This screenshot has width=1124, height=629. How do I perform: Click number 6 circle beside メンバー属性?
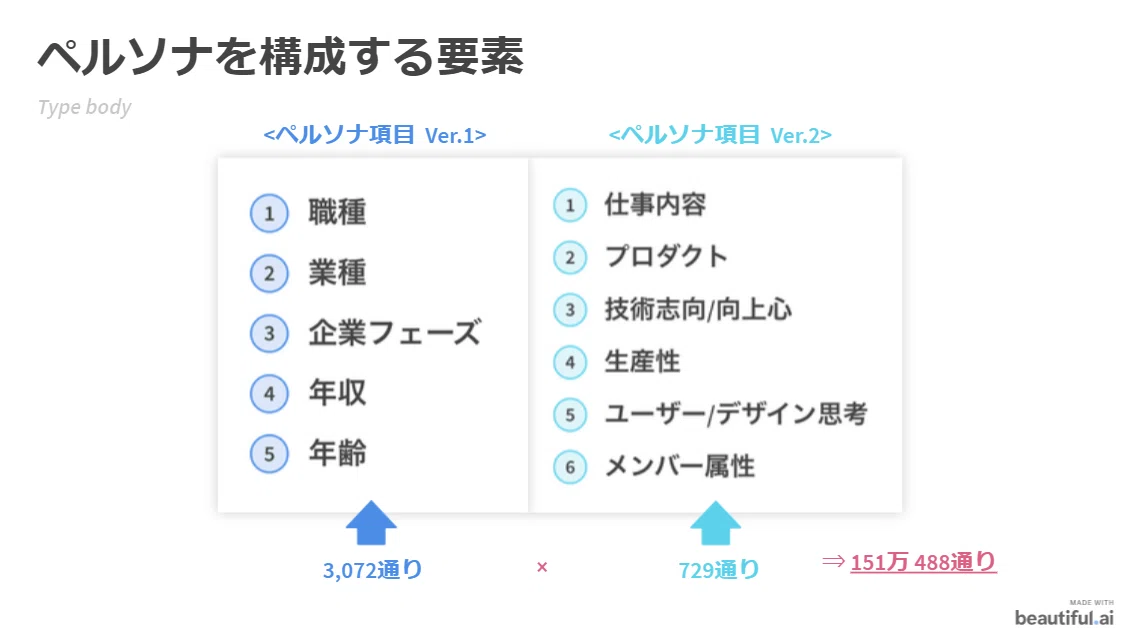coord(570,467)
